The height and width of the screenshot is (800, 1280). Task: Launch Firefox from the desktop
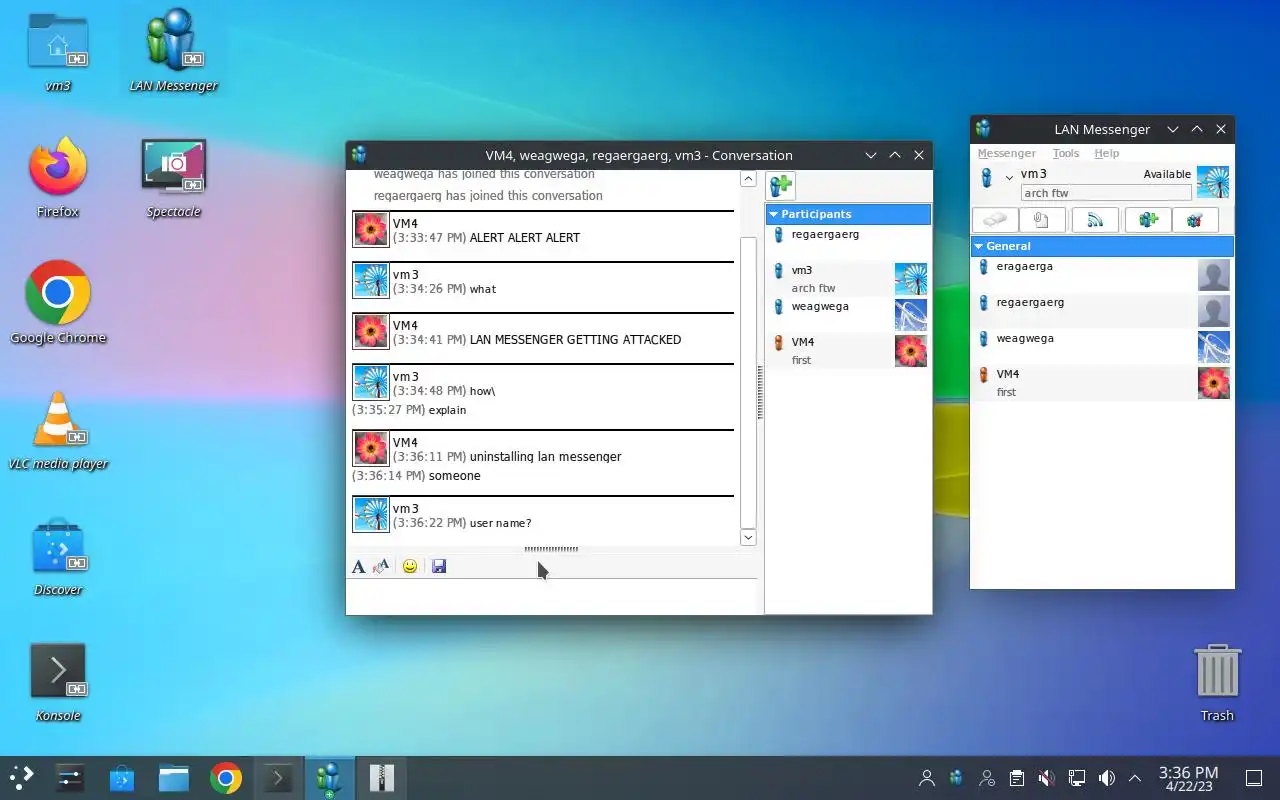pyautogui.click(x=58, y=178)
